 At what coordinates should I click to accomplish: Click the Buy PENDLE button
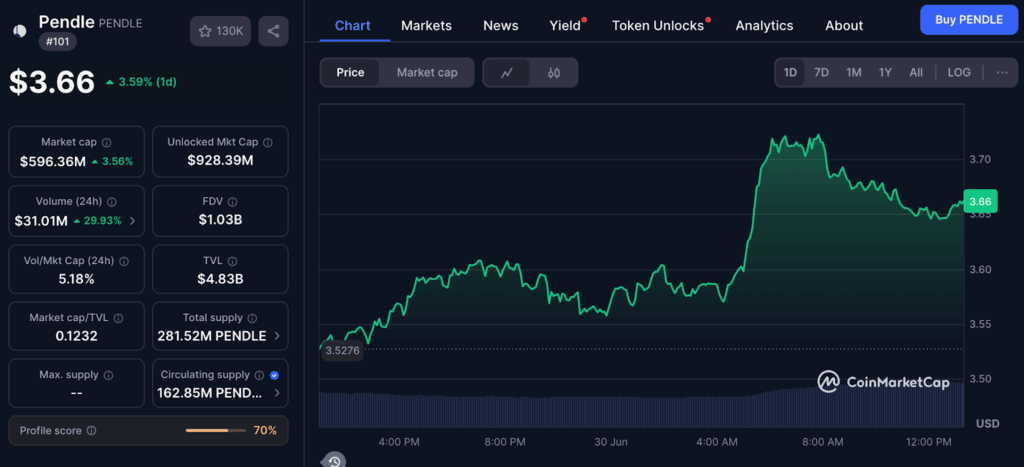pyautogui.click(x=969, y=19)
